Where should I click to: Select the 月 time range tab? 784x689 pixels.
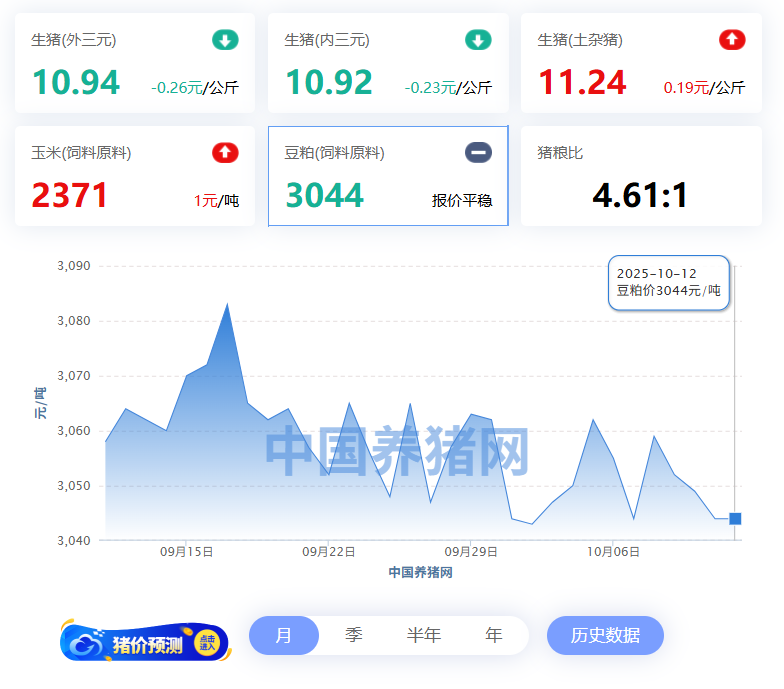pos(284,636)
